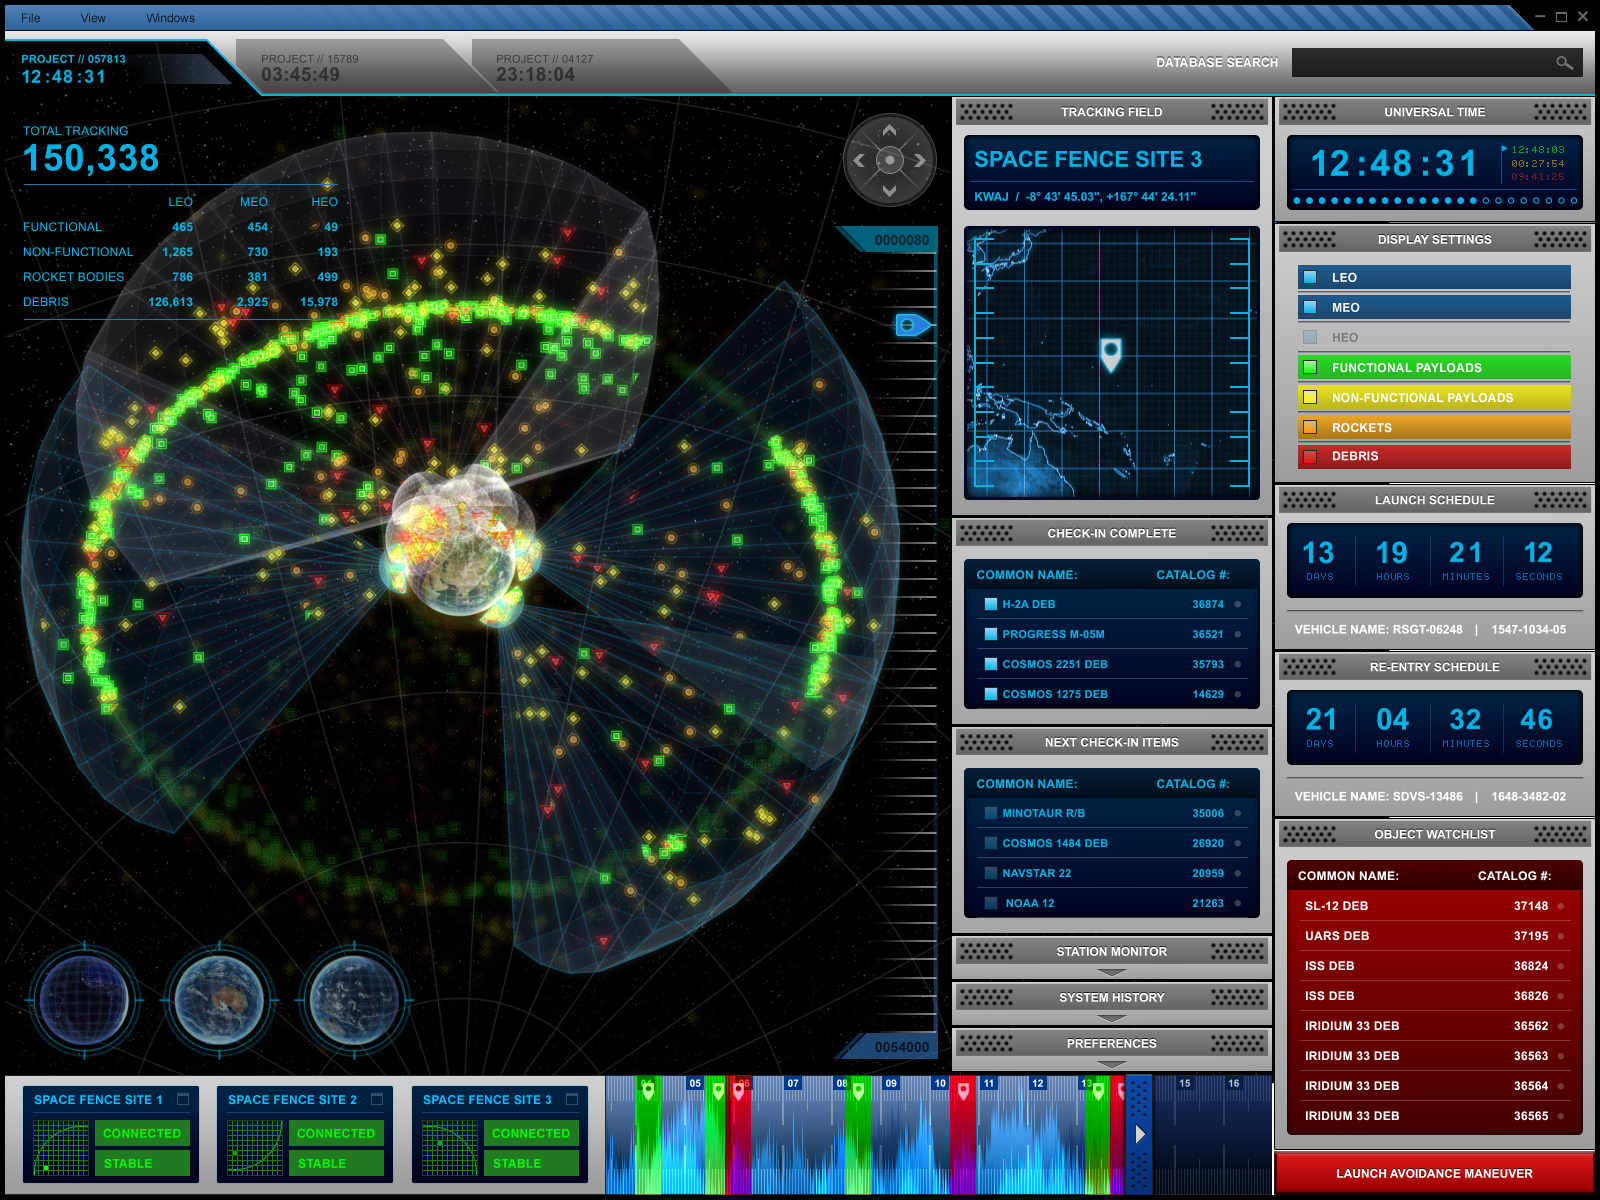Click the up arrow on the globe navigation pad

tap(888, 129)
